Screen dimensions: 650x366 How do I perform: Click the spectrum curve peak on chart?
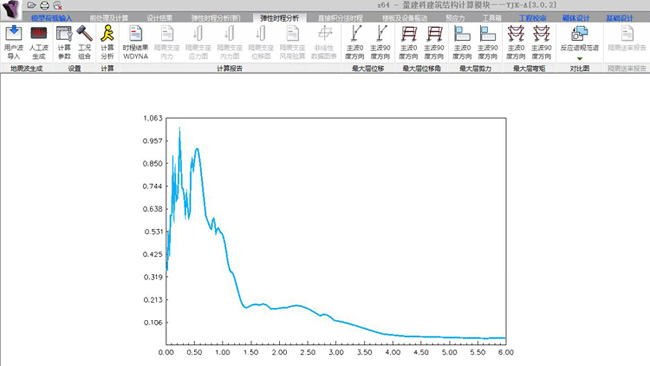coord(179,129)
